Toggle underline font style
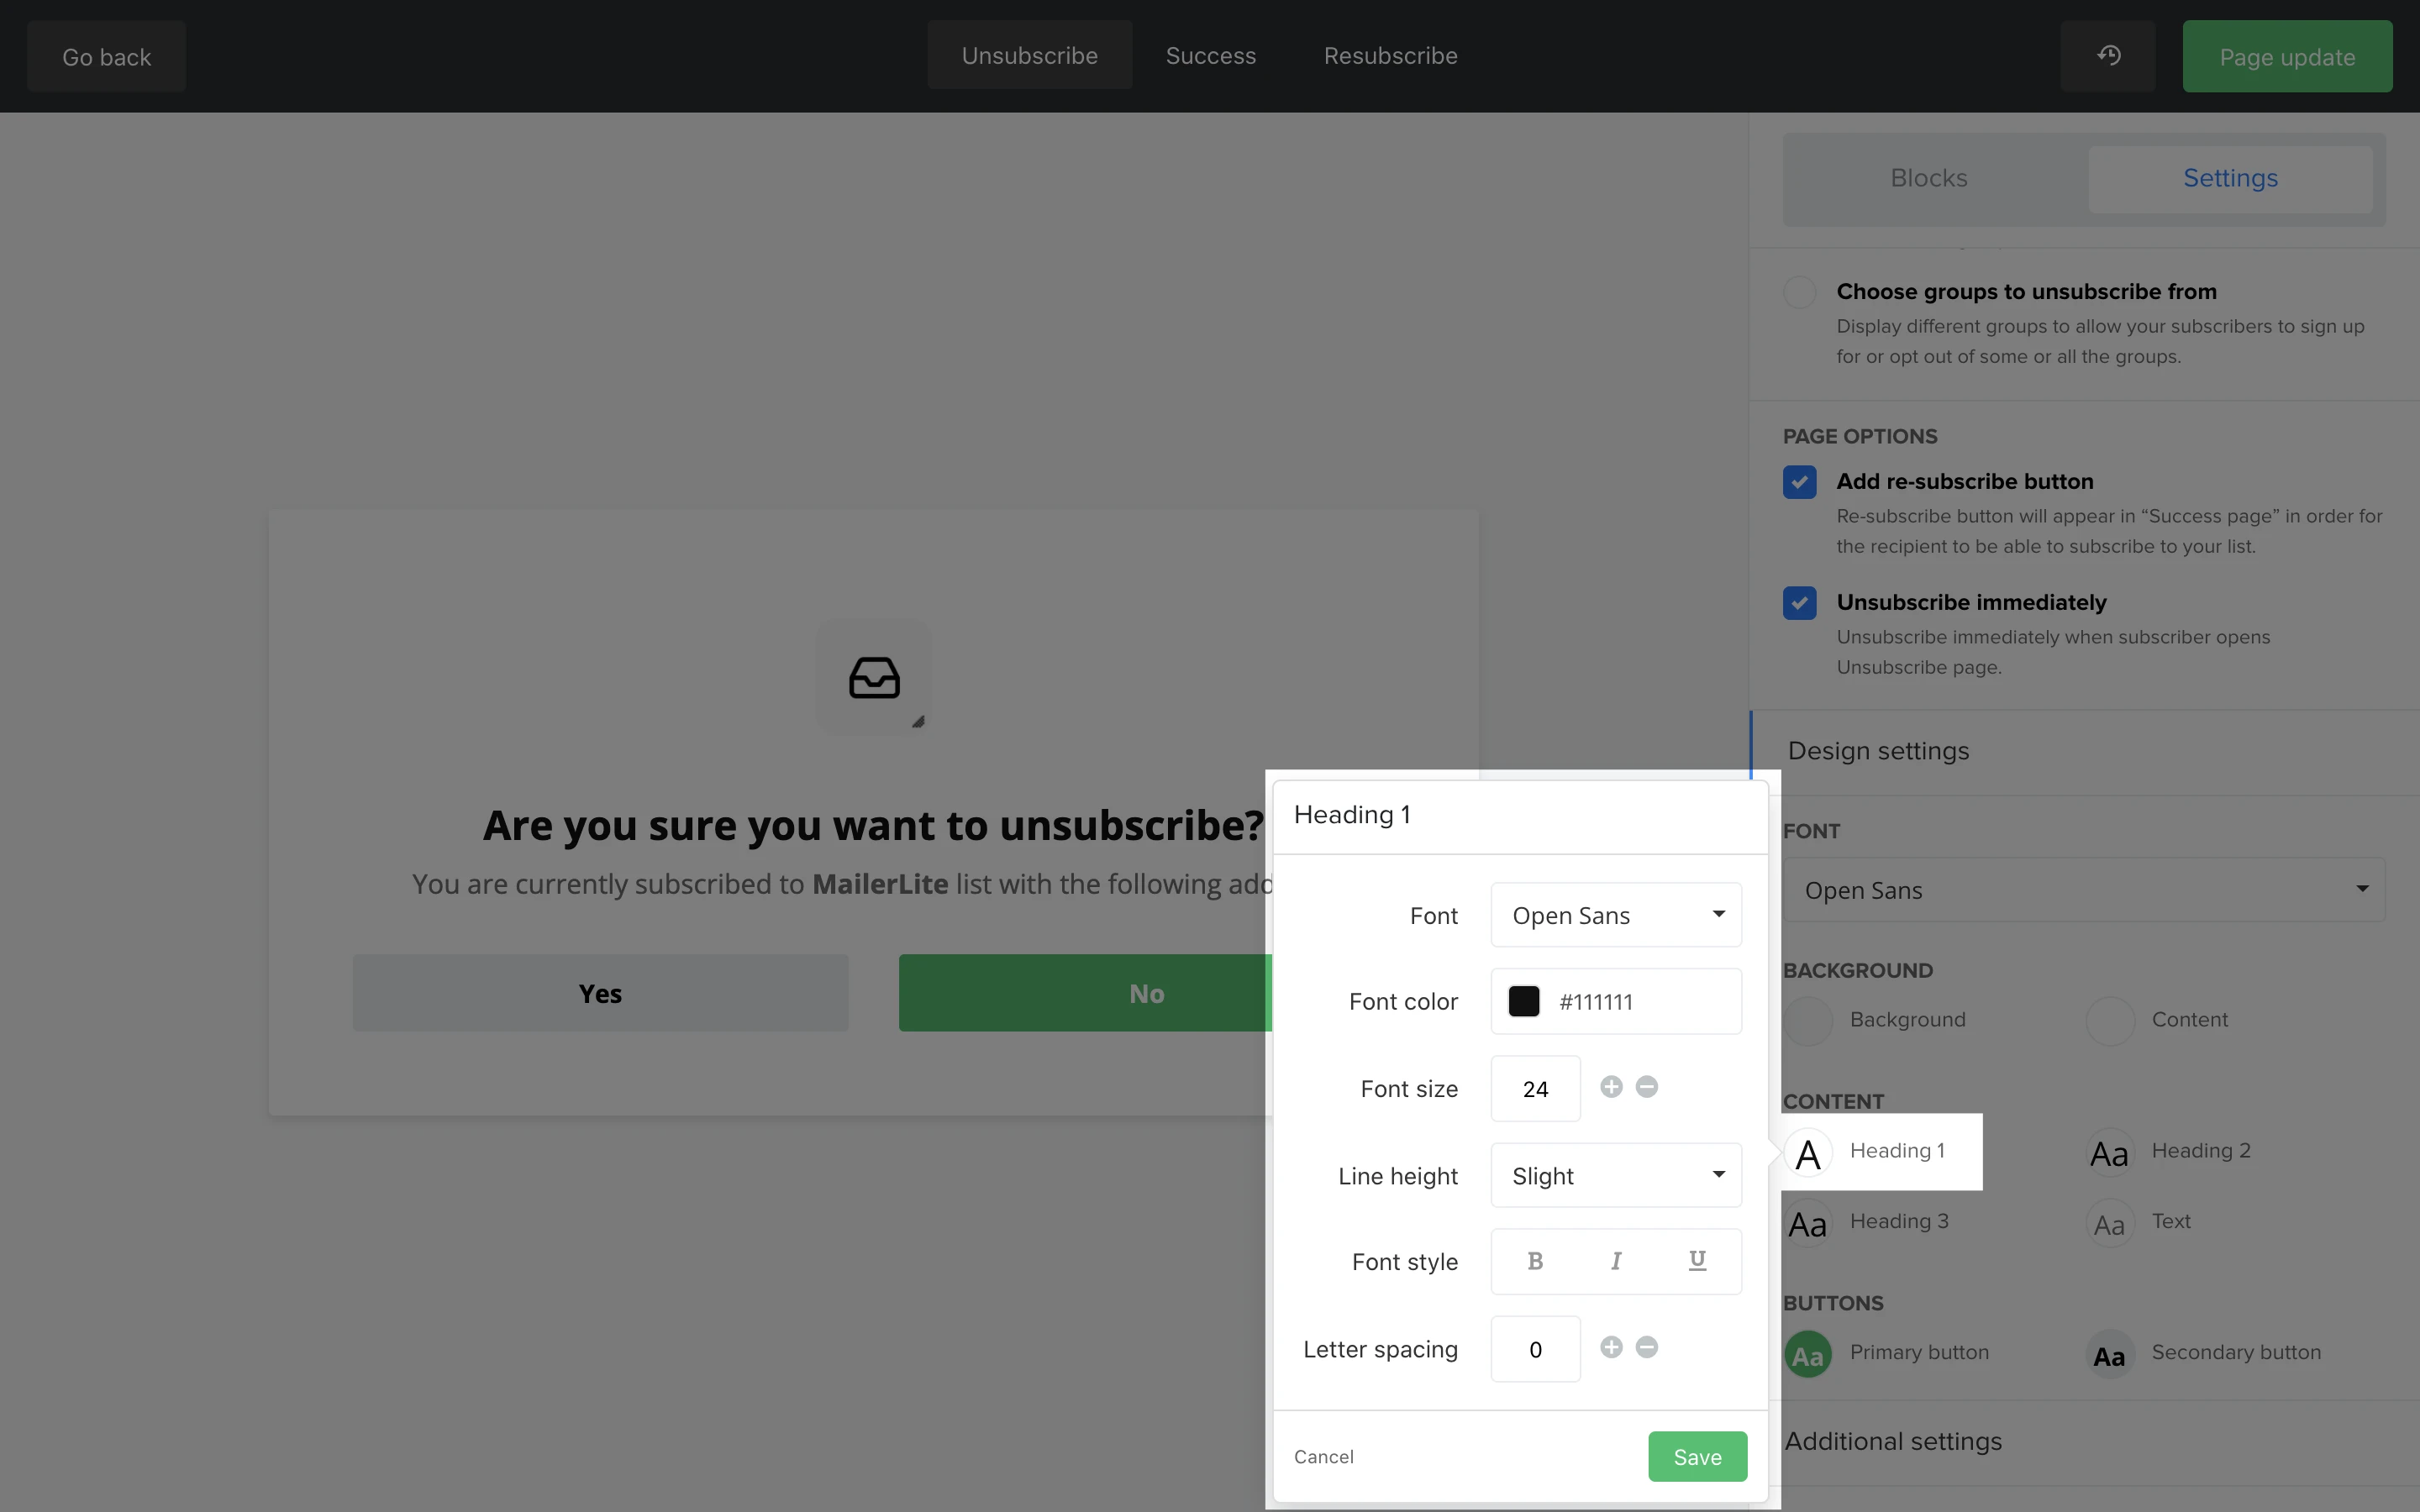This screenshot has height=1512, width=2420. click(1697, 1261)
